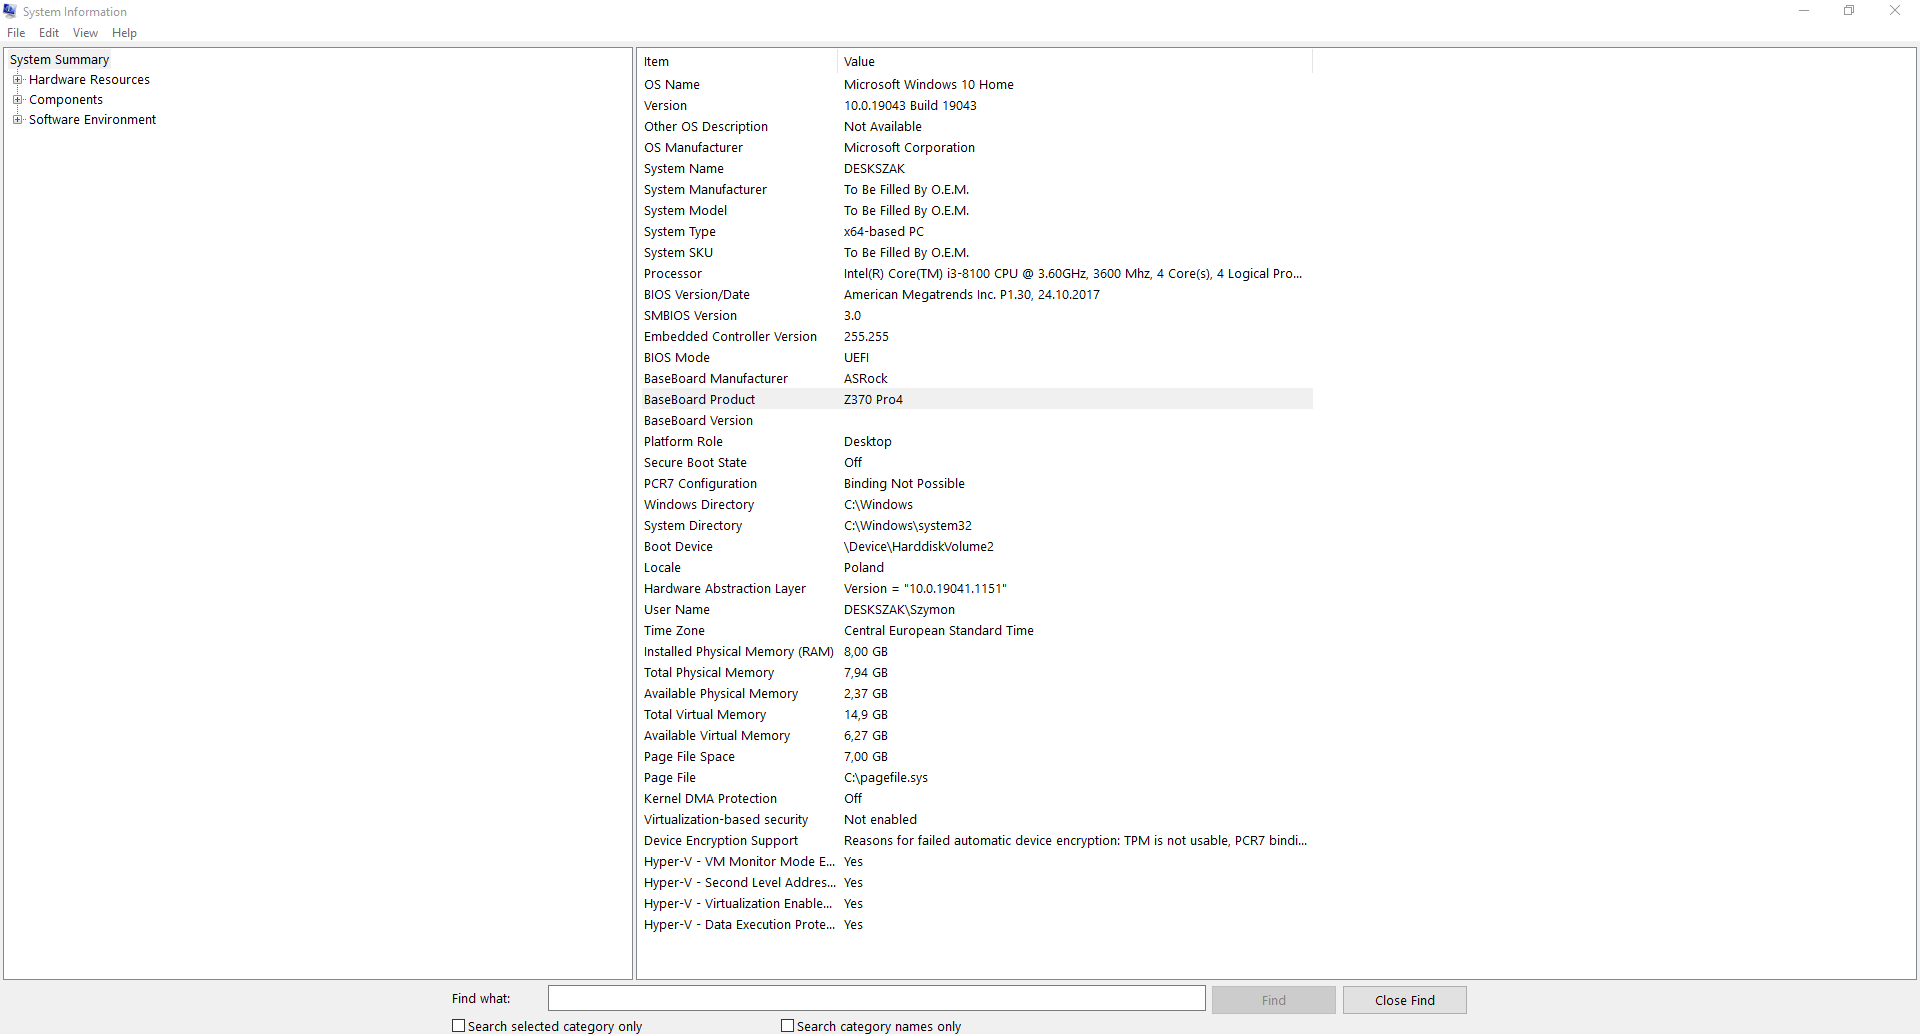
Task: Click value Microsoft Windows 10 Home
Action: (928, 85)
